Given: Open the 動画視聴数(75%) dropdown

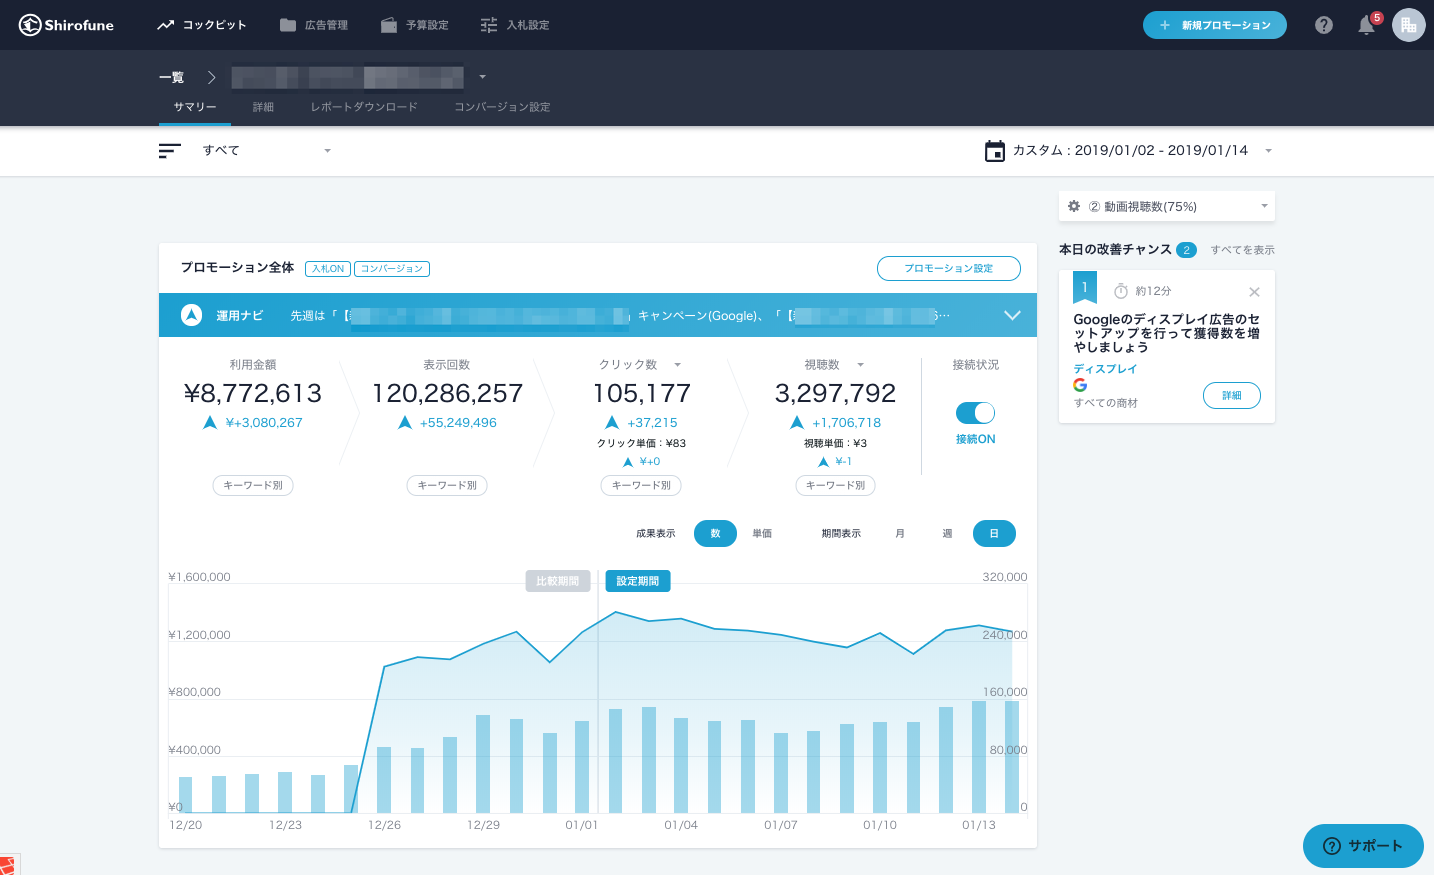Looking at the screenshot, I should [x=1264, y=206].
